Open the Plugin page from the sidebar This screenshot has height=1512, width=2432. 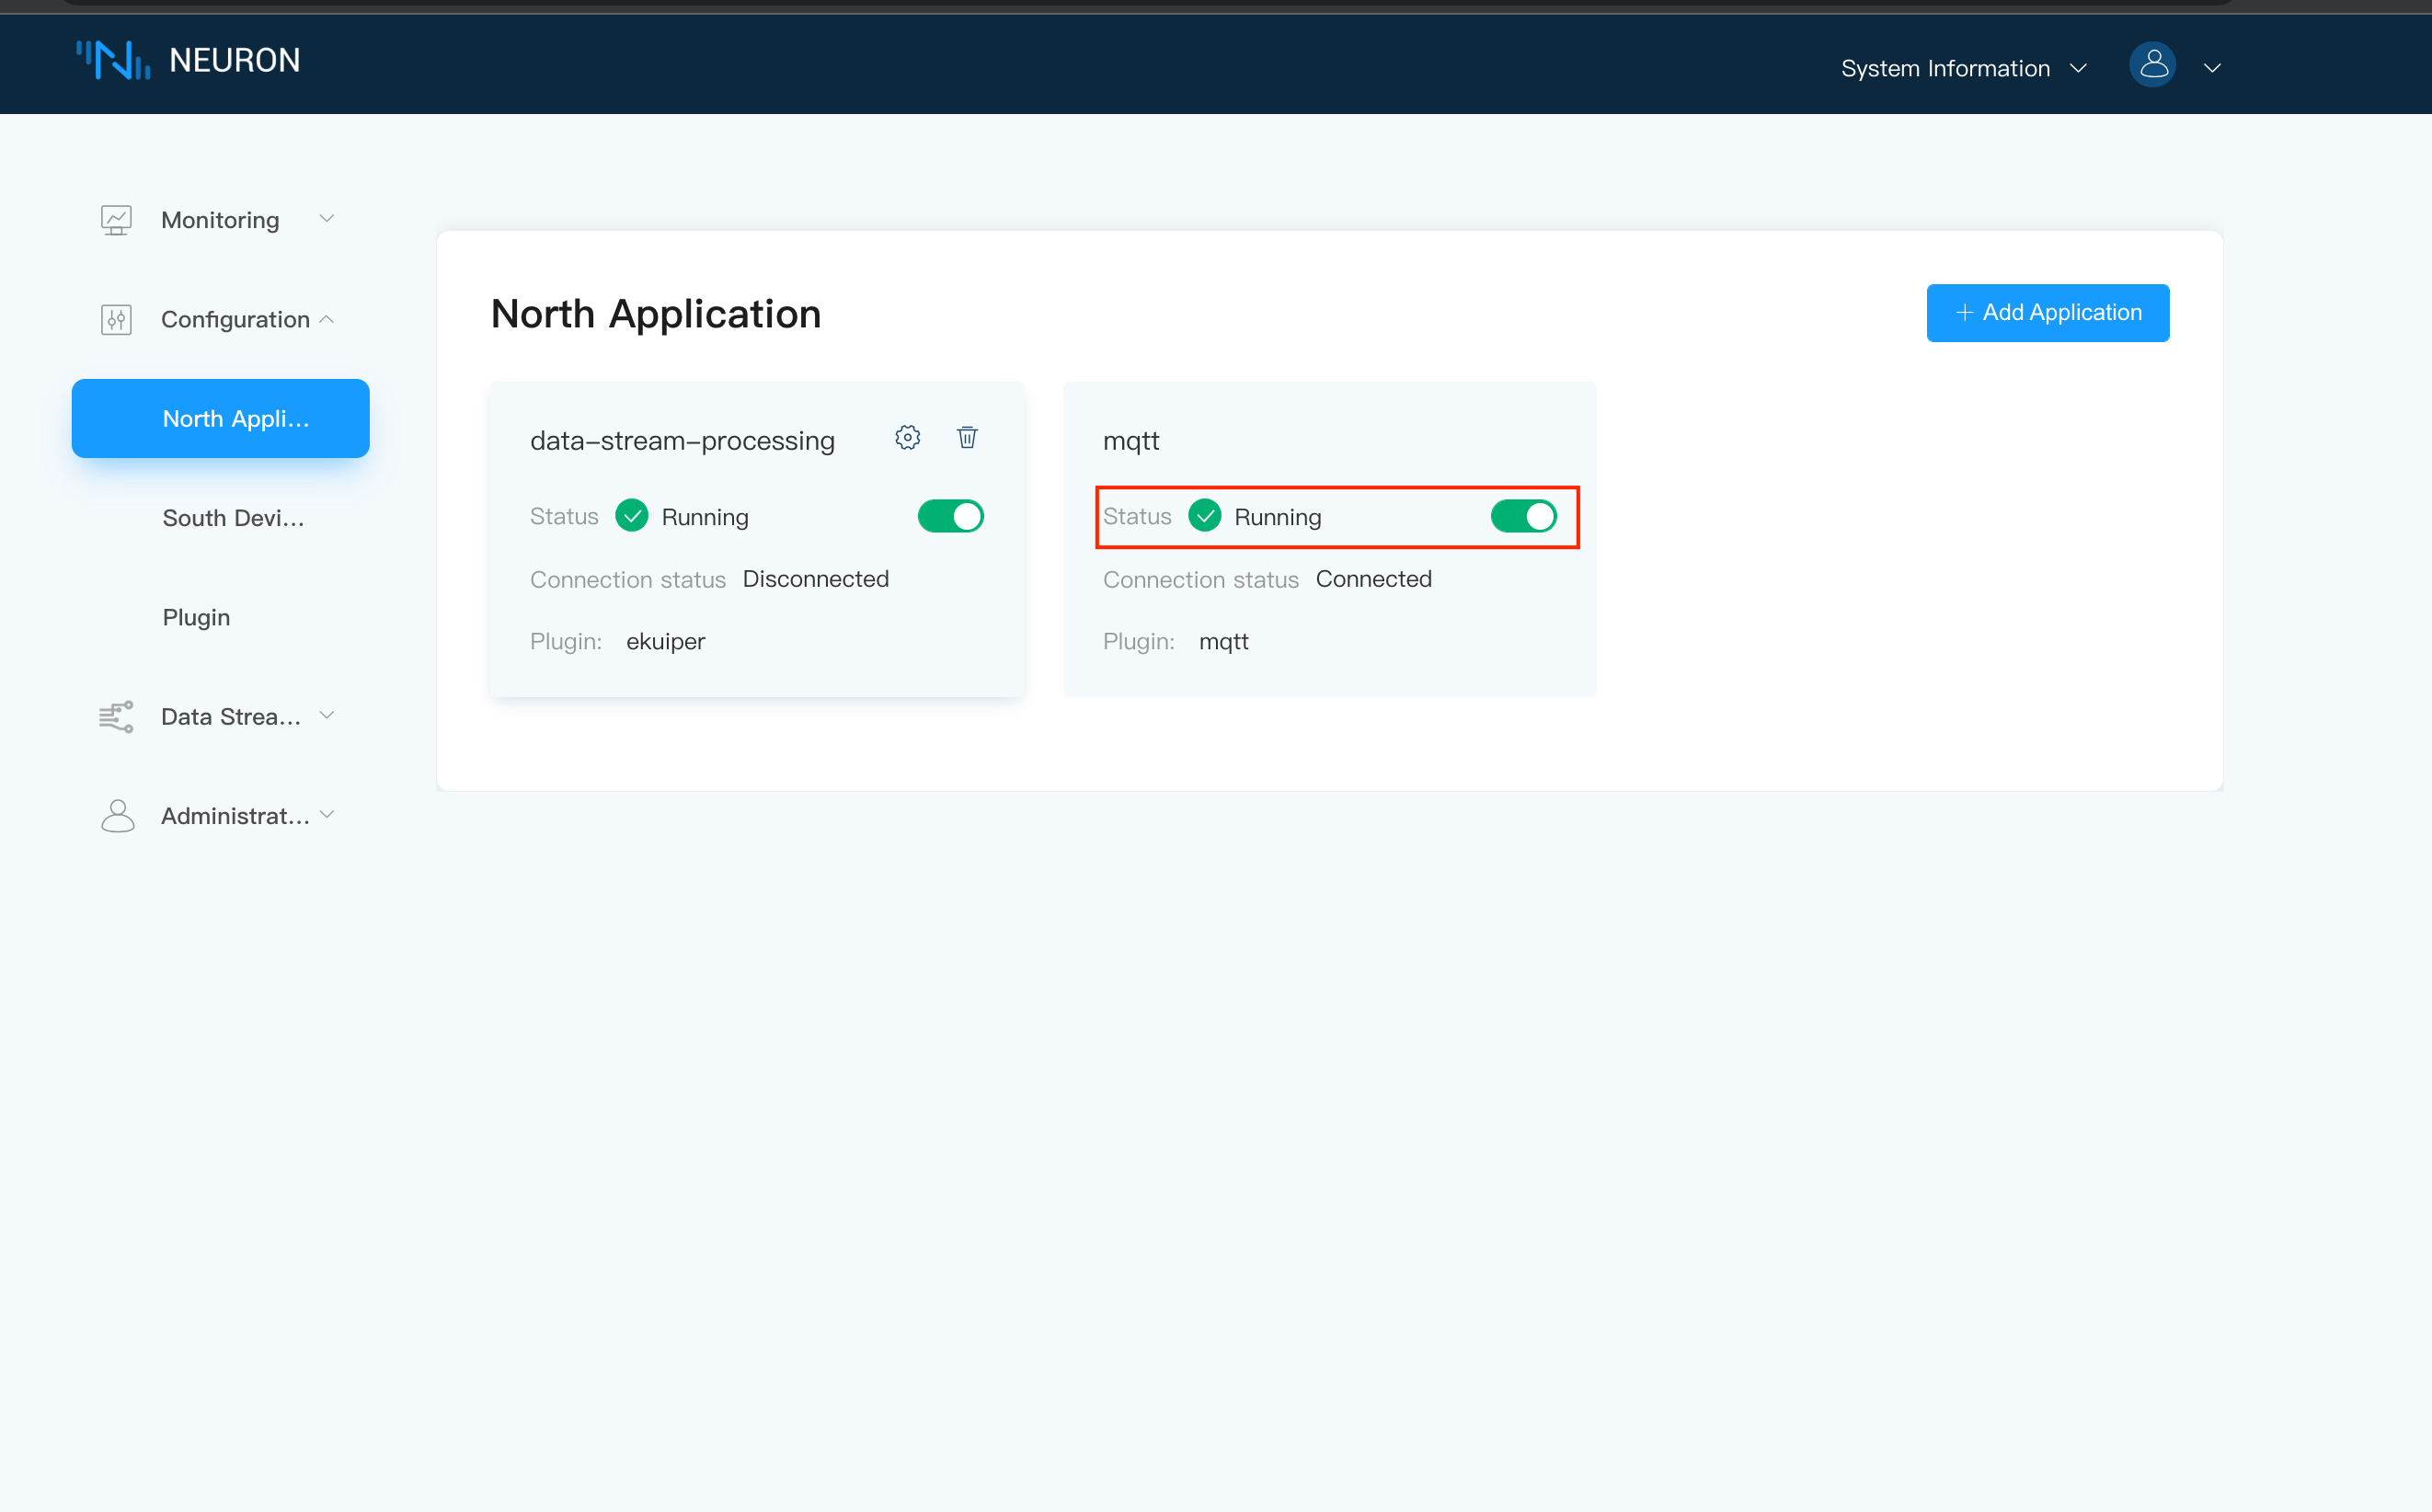pyautogui.click(x=196, y=617)
